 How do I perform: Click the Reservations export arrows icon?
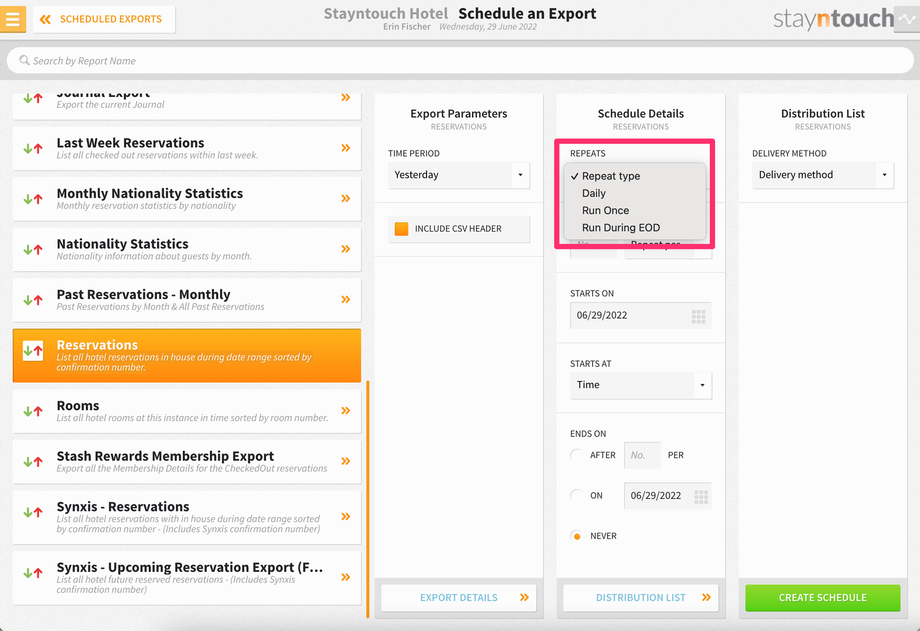(x=33, y=351)
